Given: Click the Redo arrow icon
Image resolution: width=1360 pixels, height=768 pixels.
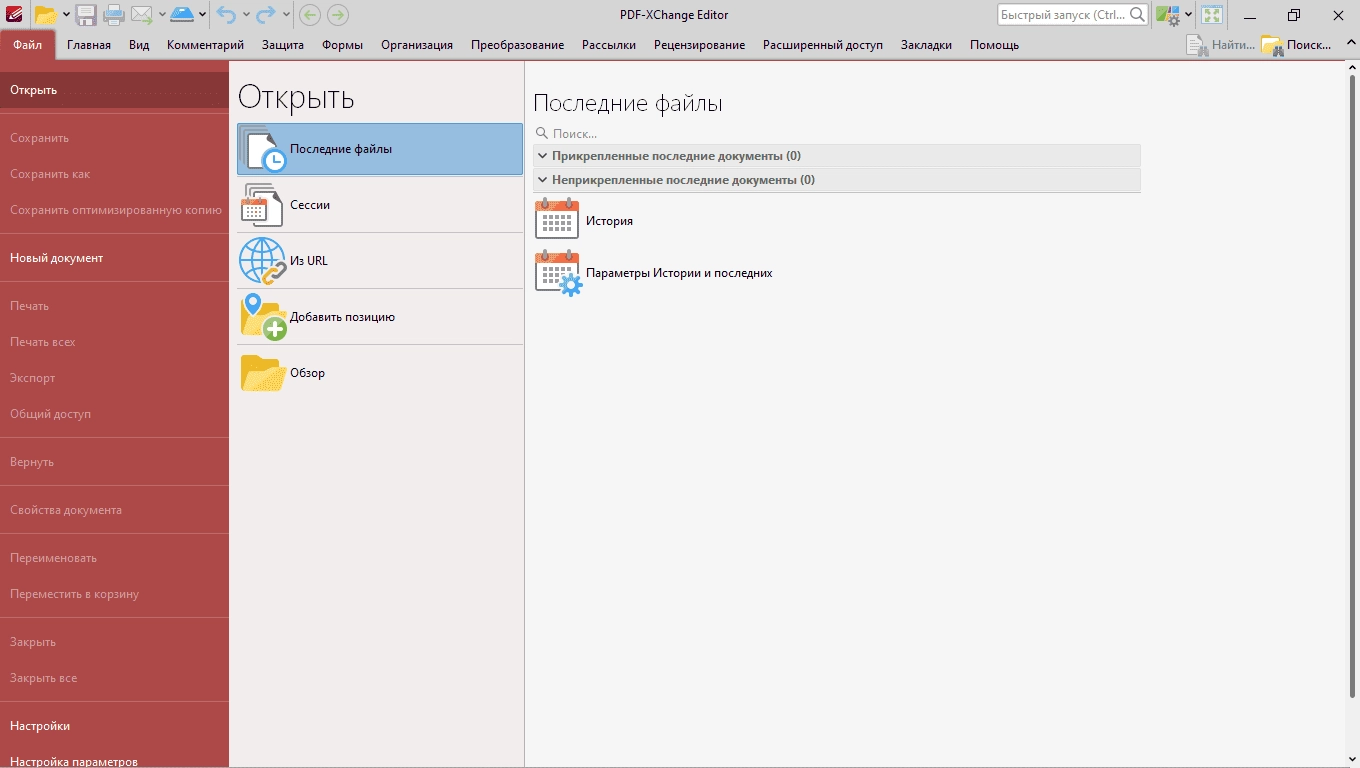Looking at the screenshot, I should click(x=266, y=14).
